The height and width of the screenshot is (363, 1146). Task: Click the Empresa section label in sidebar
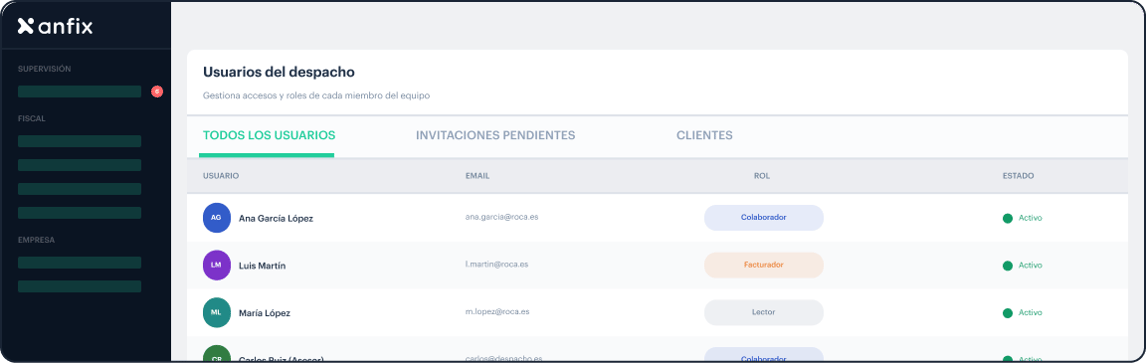(37, 240)
